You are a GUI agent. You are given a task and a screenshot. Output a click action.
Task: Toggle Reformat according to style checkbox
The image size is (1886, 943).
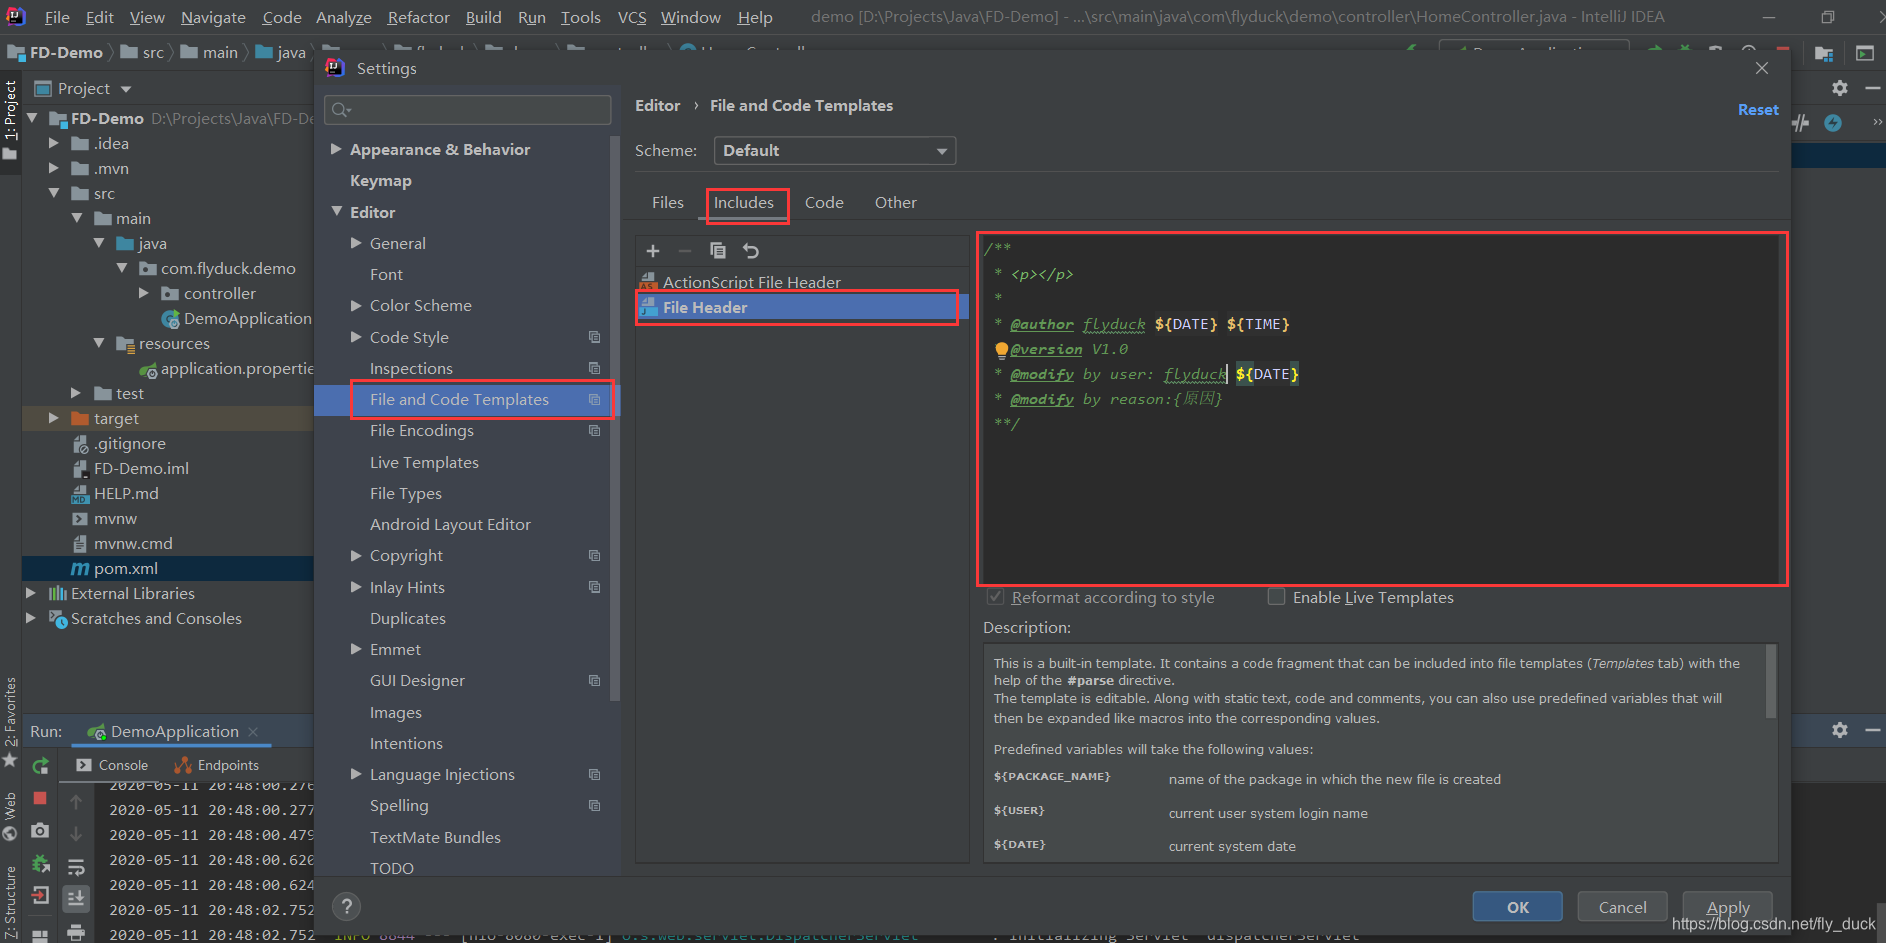pyautogui.click(x=995, y=597)
